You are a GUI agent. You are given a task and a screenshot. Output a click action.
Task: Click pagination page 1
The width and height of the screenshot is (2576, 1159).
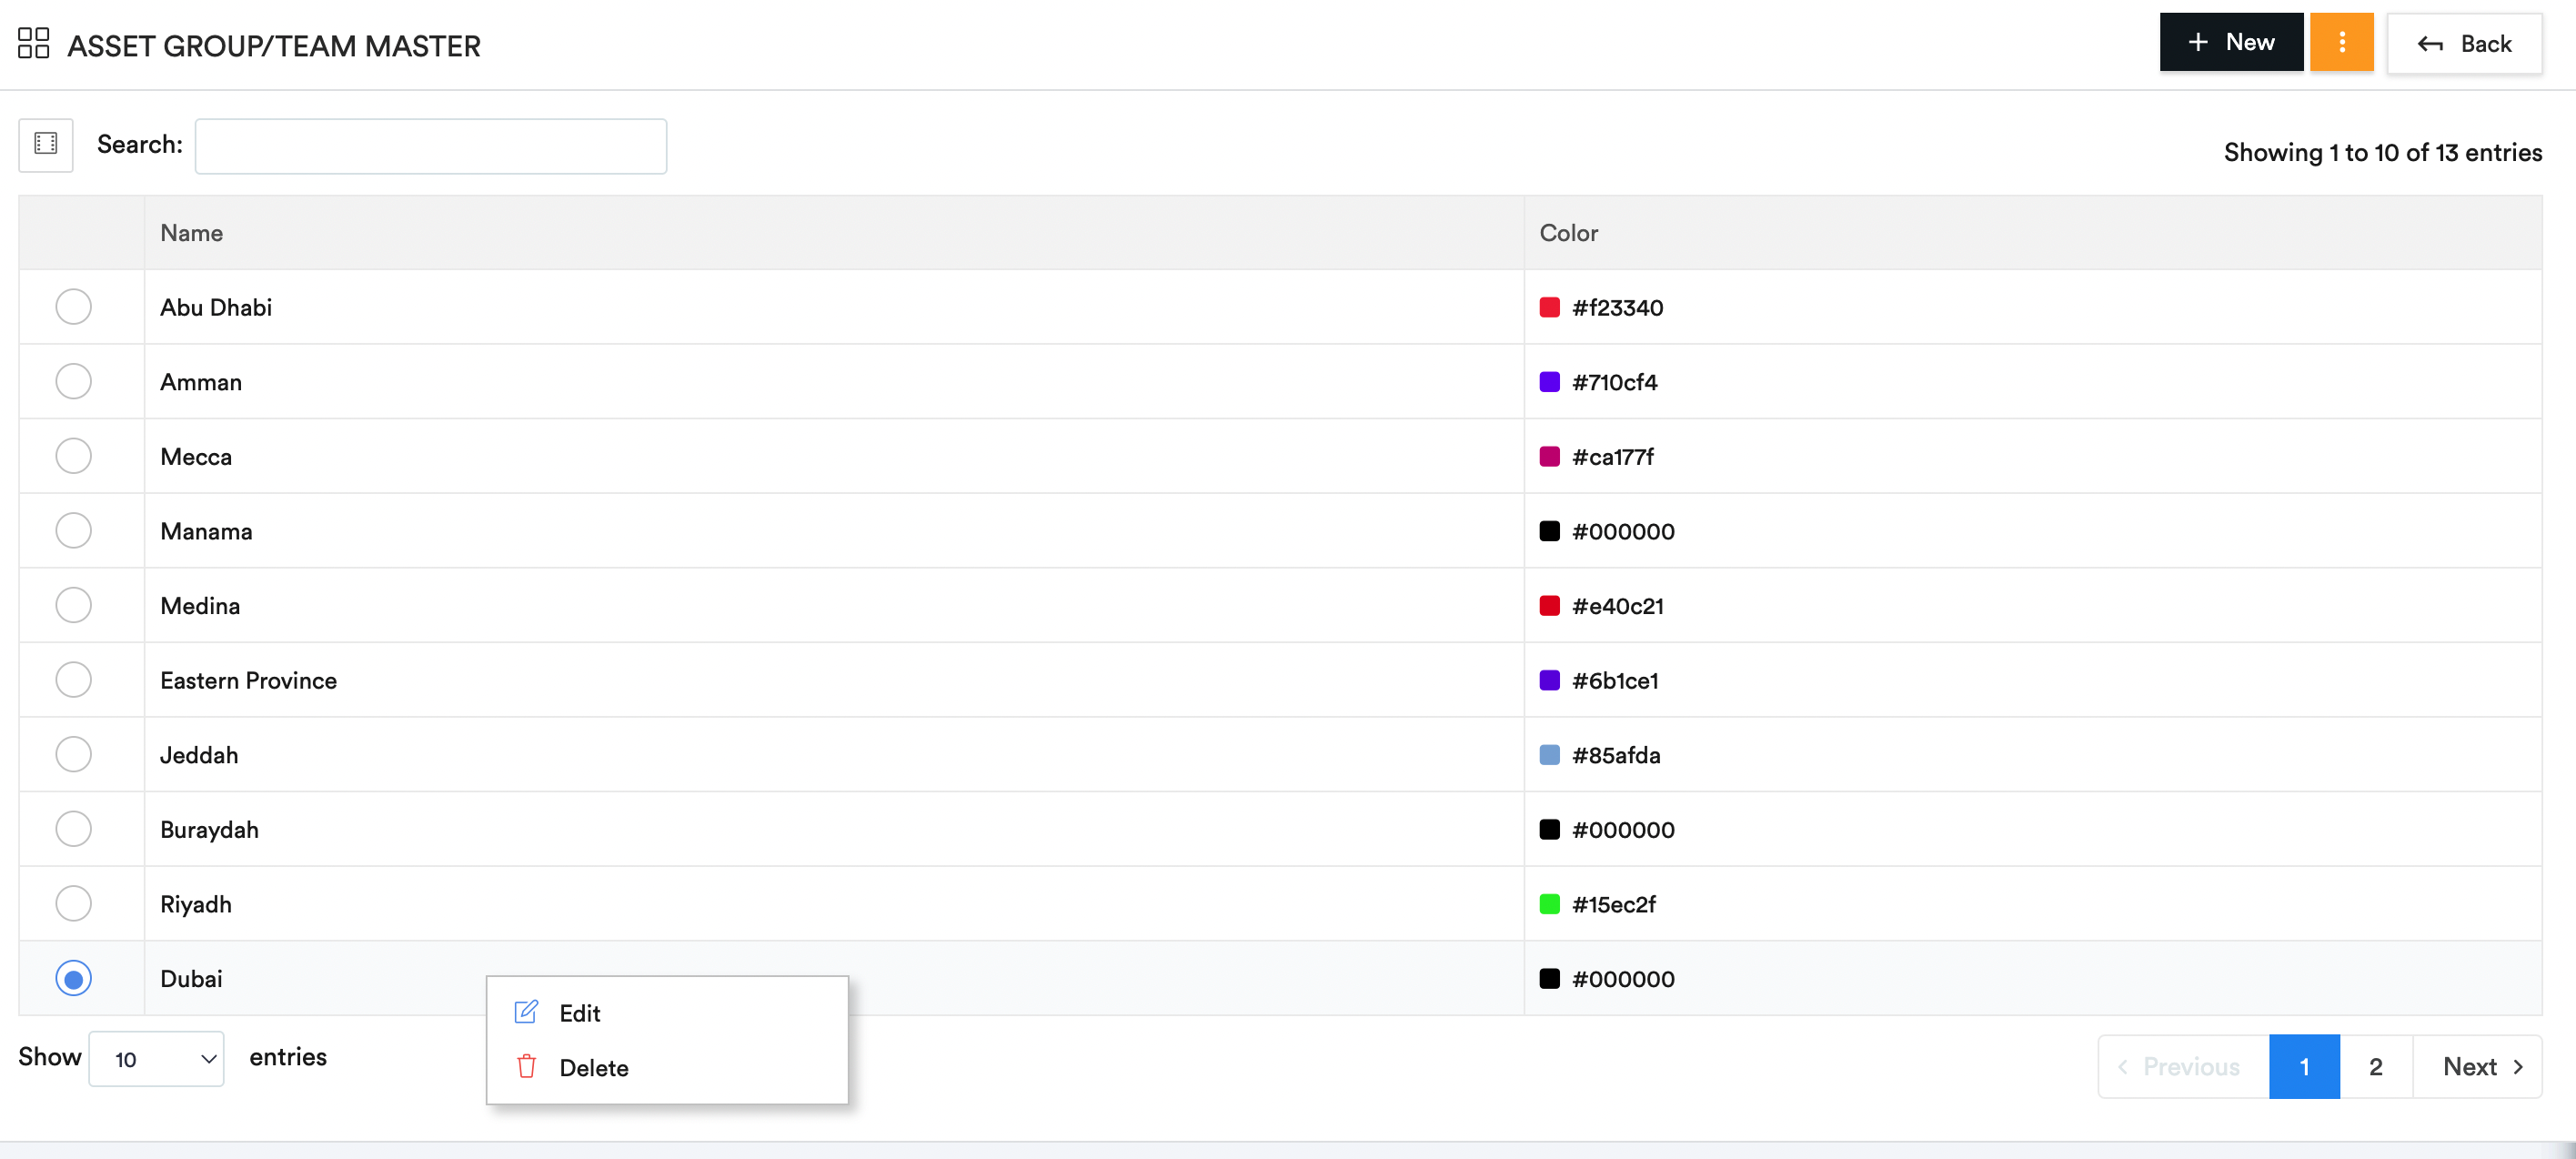(2304, 1066)
